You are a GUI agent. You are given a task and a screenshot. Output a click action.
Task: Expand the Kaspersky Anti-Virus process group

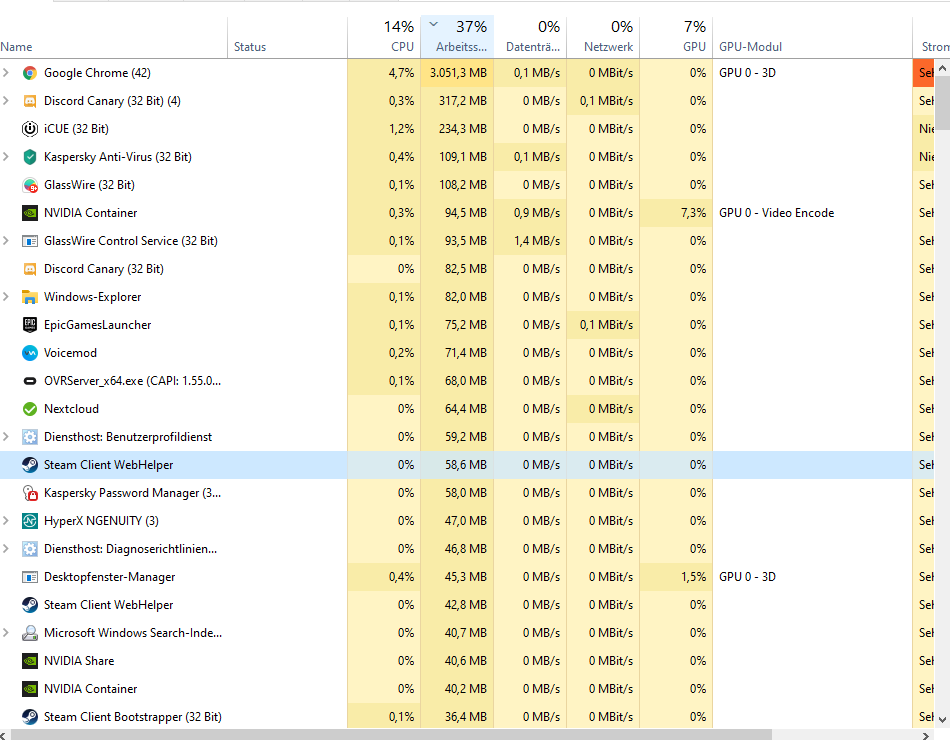(6, 156)
